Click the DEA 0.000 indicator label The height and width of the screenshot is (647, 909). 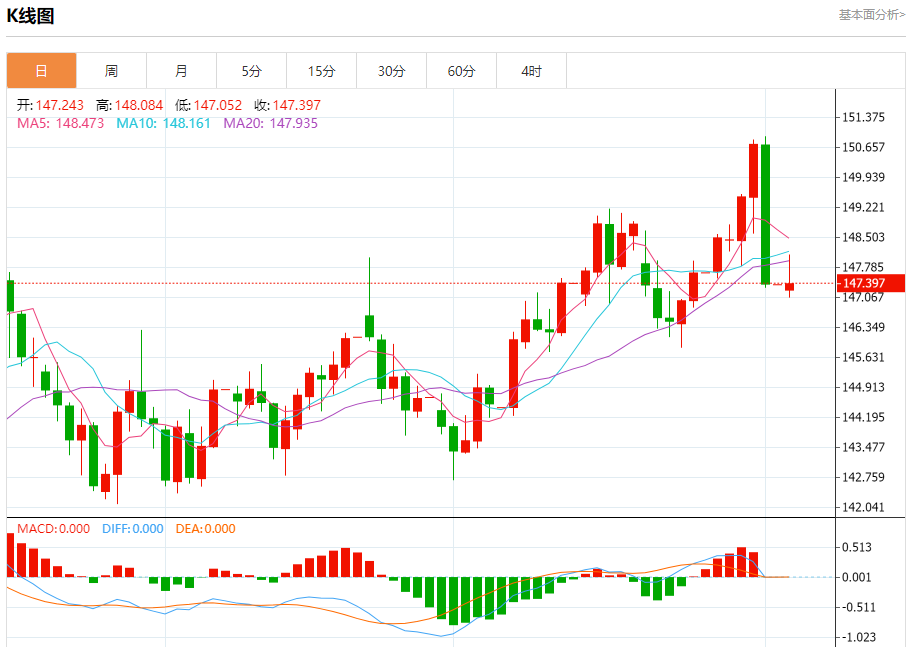click(x=205, y=529)
